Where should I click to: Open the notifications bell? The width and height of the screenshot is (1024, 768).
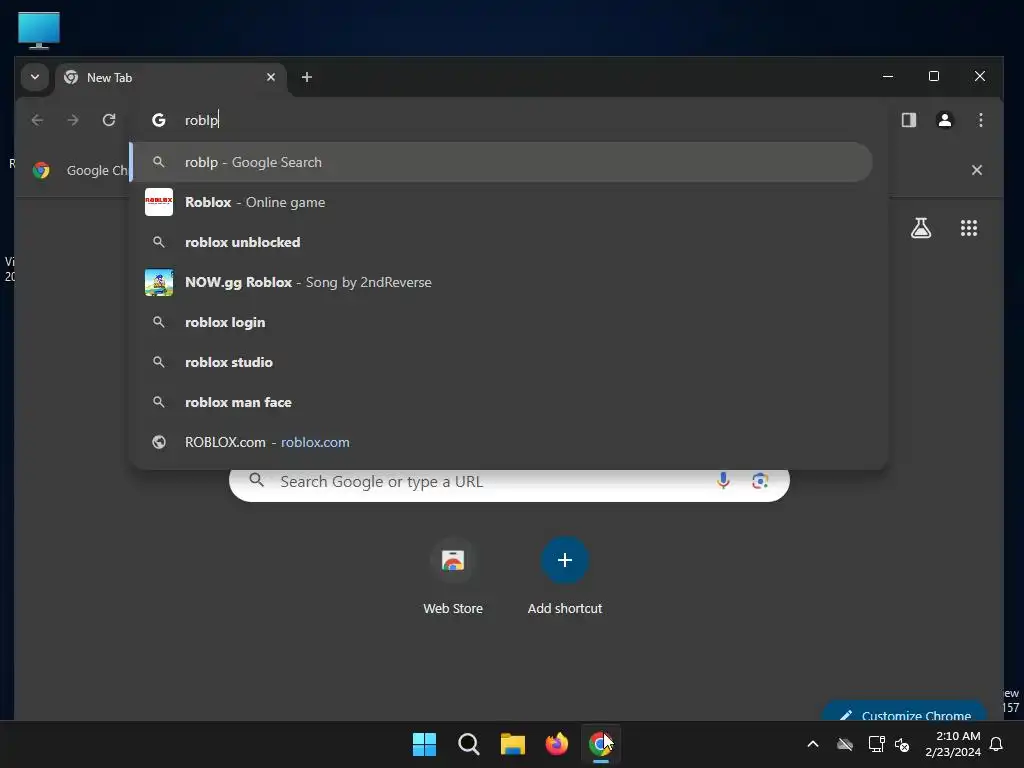click(x=996, y=744)
